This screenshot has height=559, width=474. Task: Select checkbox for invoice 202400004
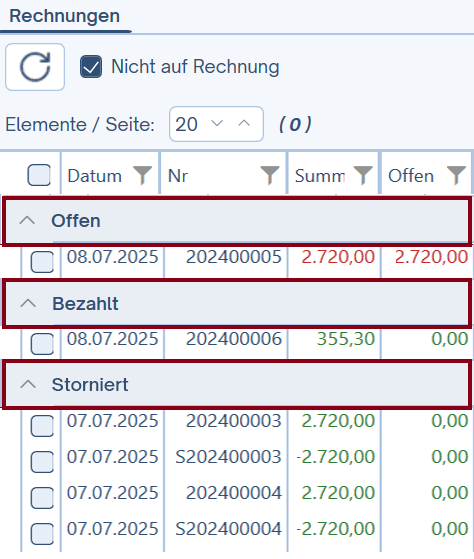(42, 498)
